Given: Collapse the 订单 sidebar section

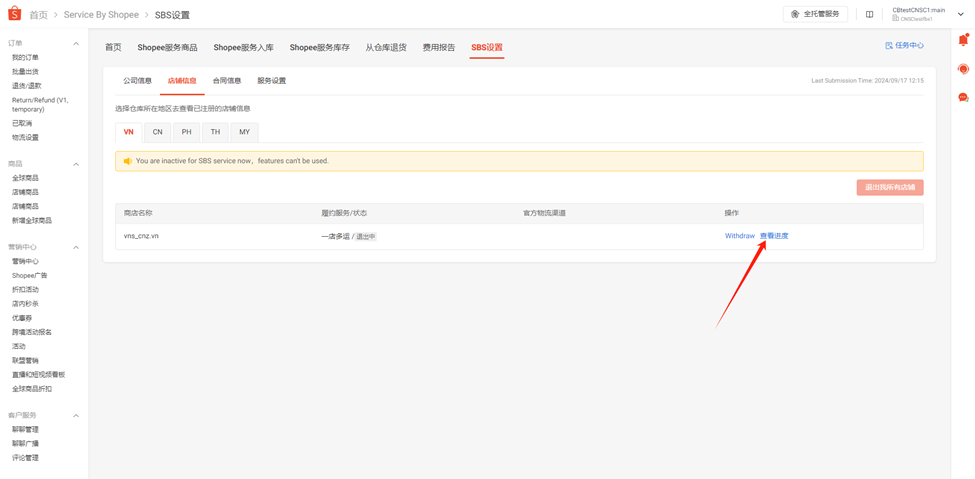Looking at the screenshot, I should pos(76,44).
